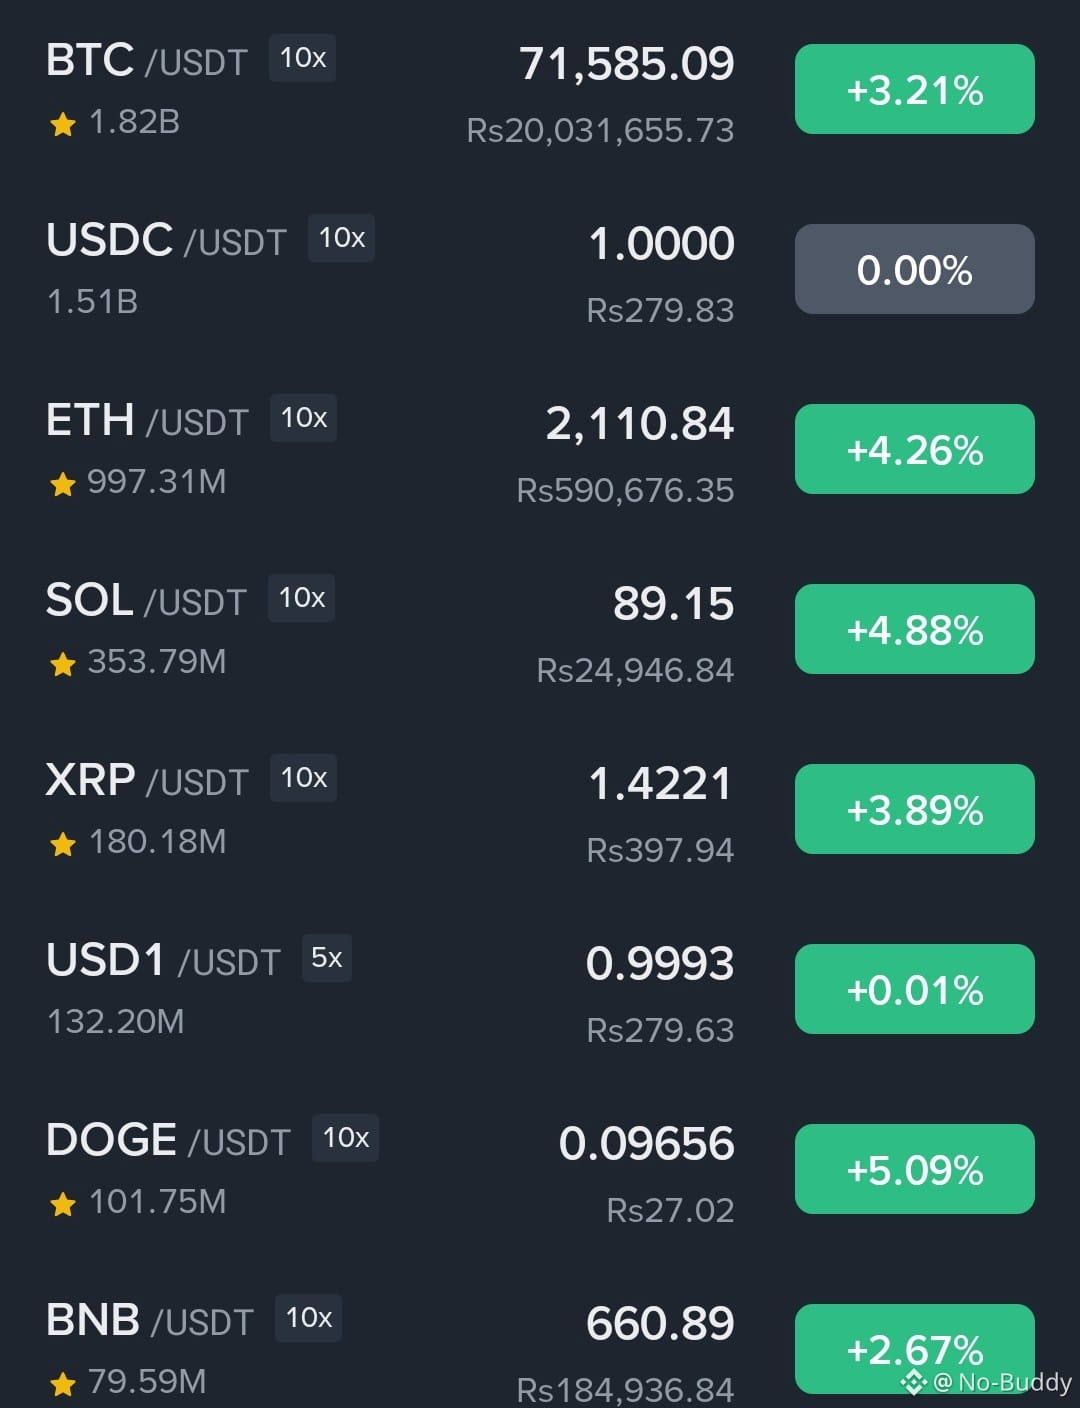Tap the 10x leverage badge beside BTC
The width and height of the screenshot is (1080, 1408).
[x=302, y=58]
